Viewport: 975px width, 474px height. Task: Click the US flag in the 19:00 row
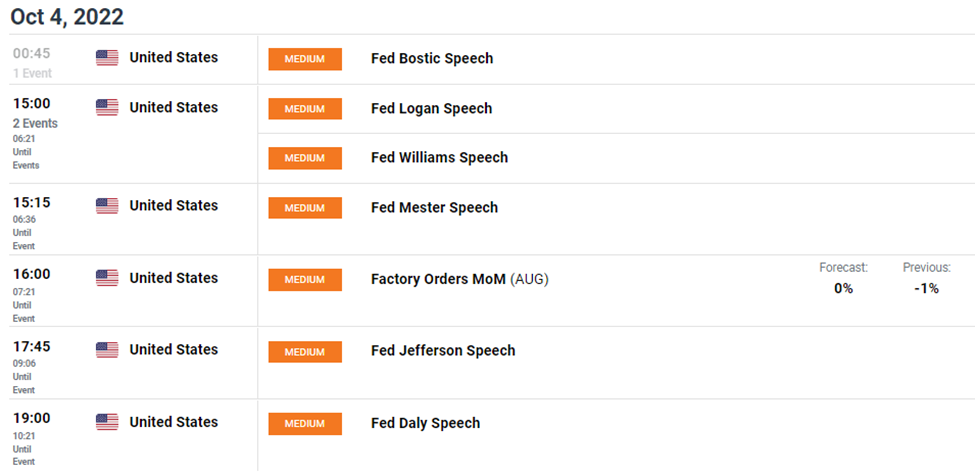(x=107, y=422)
